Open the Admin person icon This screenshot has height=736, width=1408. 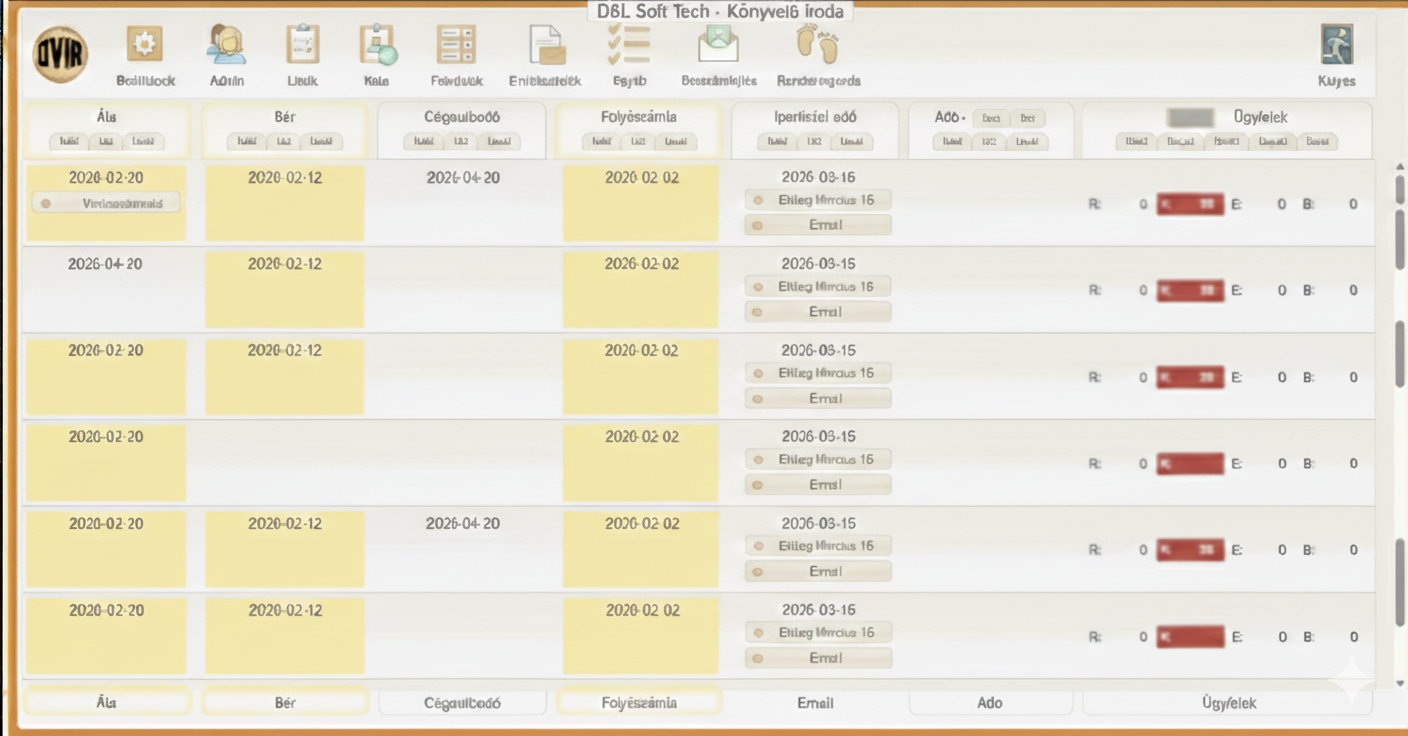[227, 45]
